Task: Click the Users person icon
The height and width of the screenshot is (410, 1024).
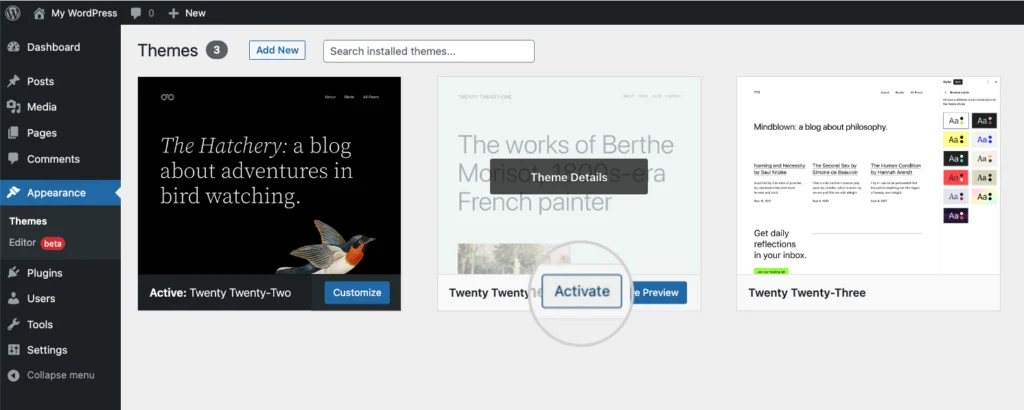Action: [14, 298]
